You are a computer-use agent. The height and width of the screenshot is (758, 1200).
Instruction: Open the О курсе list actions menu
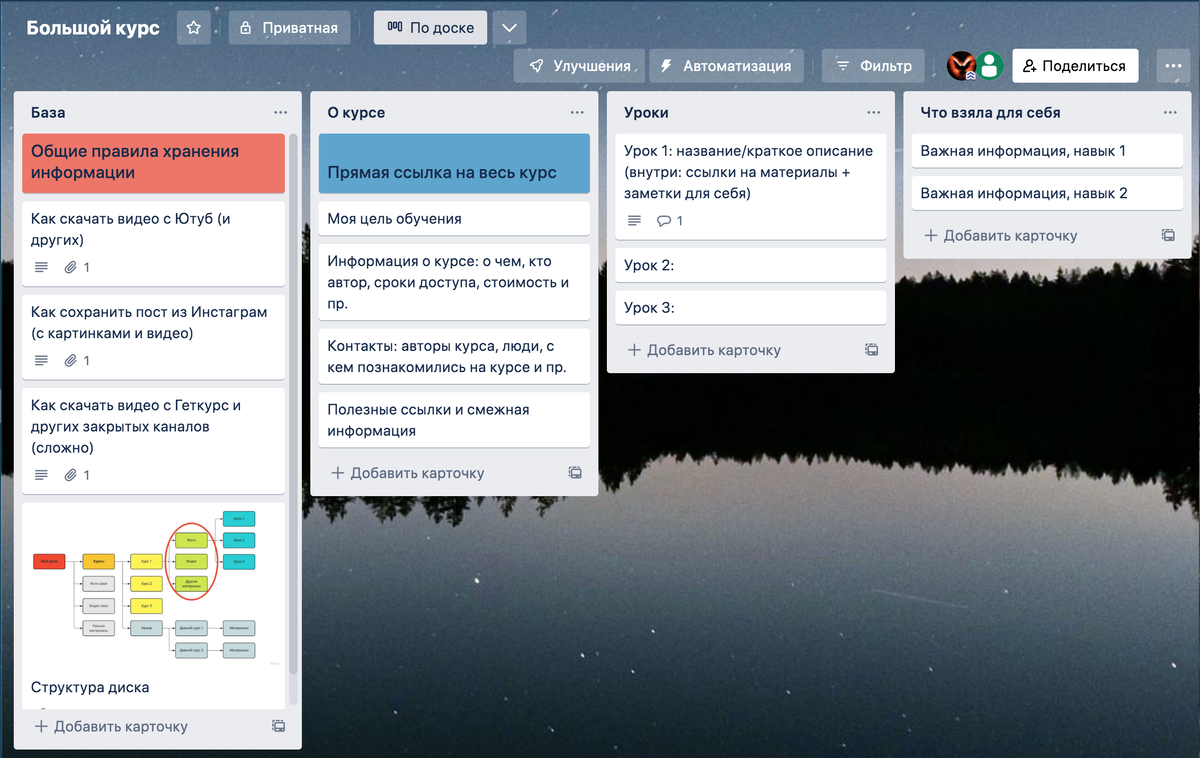point(577,113)
